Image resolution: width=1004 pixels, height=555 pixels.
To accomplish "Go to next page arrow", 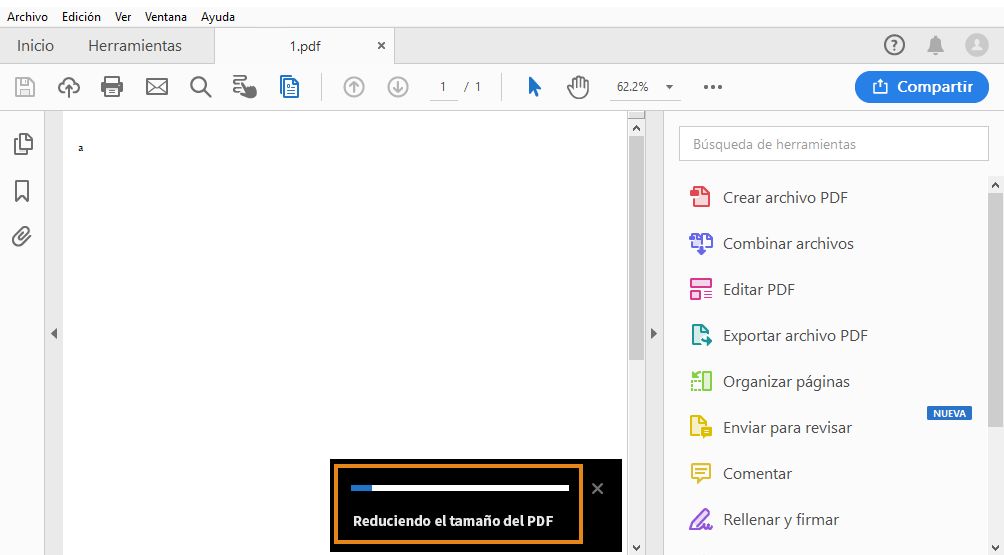I will coord(398,86).
